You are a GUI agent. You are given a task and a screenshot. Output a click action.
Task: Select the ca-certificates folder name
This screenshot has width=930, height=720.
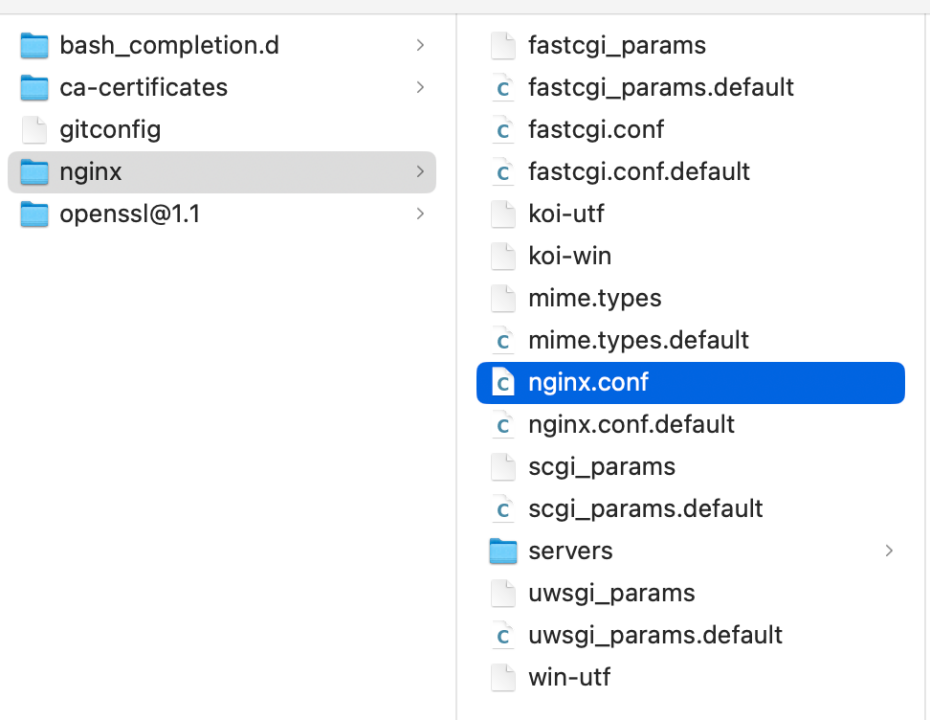(x=144, y=88)
